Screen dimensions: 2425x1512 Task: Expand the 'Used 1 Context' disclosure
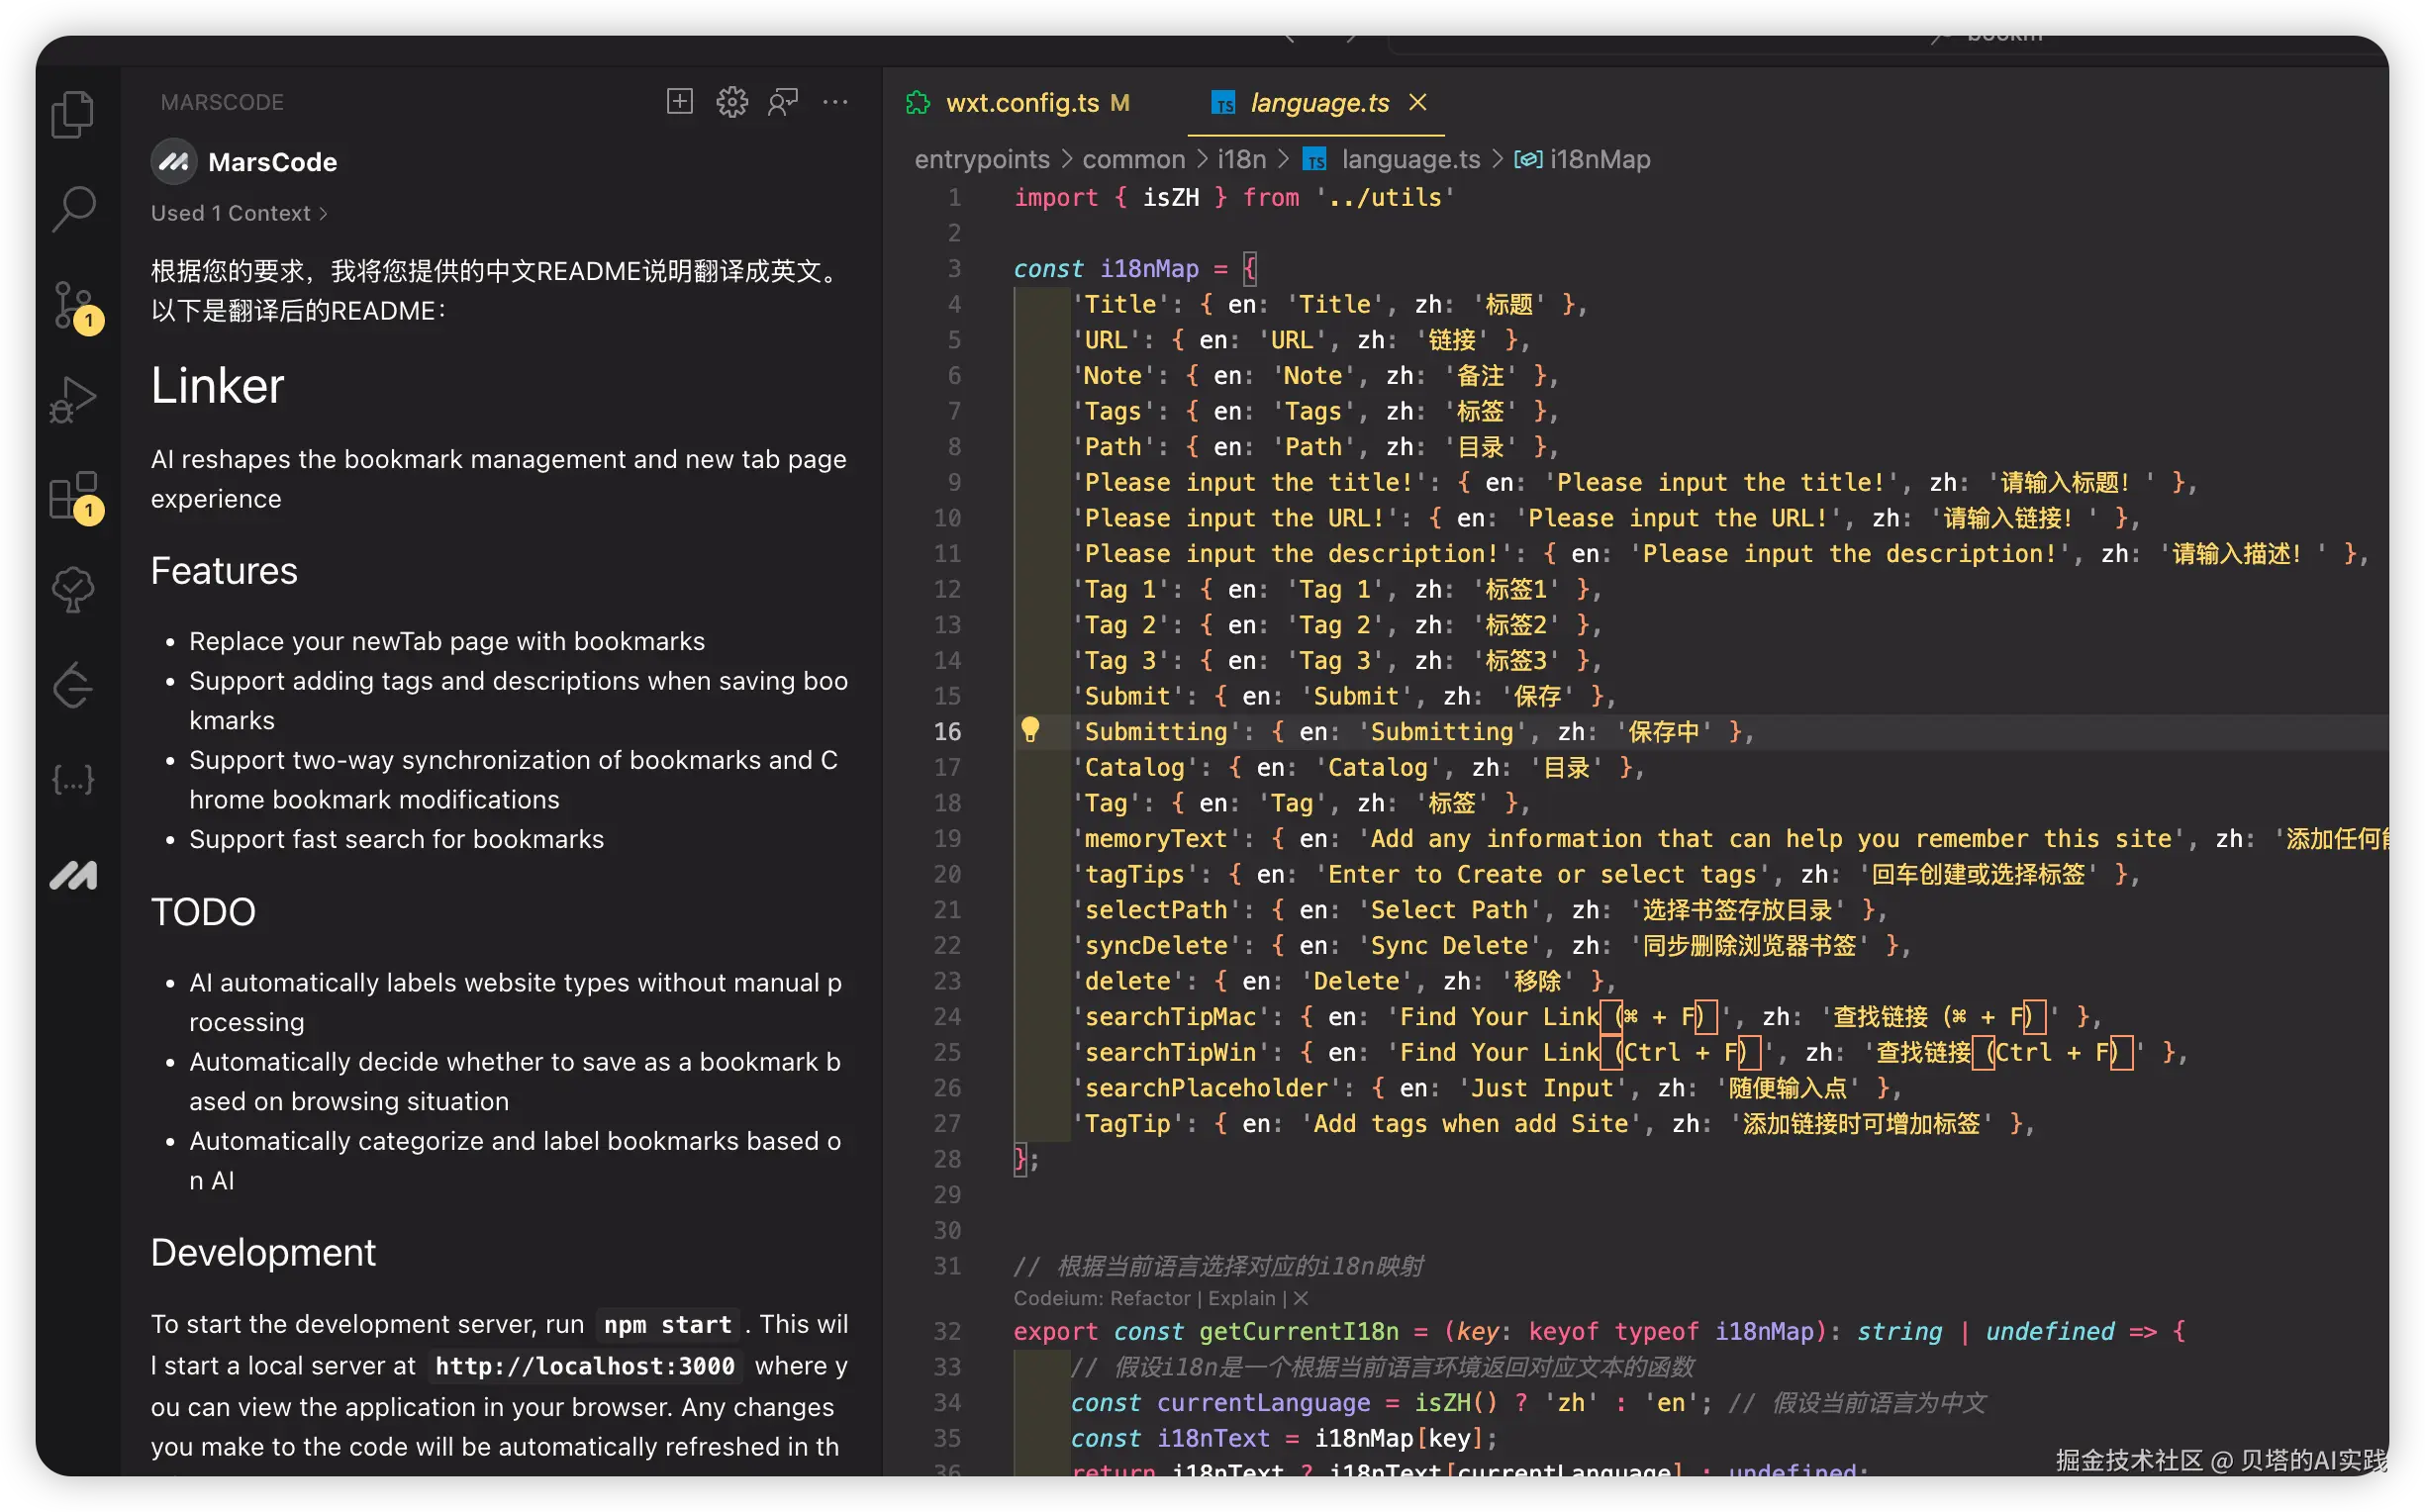[238, 212]
